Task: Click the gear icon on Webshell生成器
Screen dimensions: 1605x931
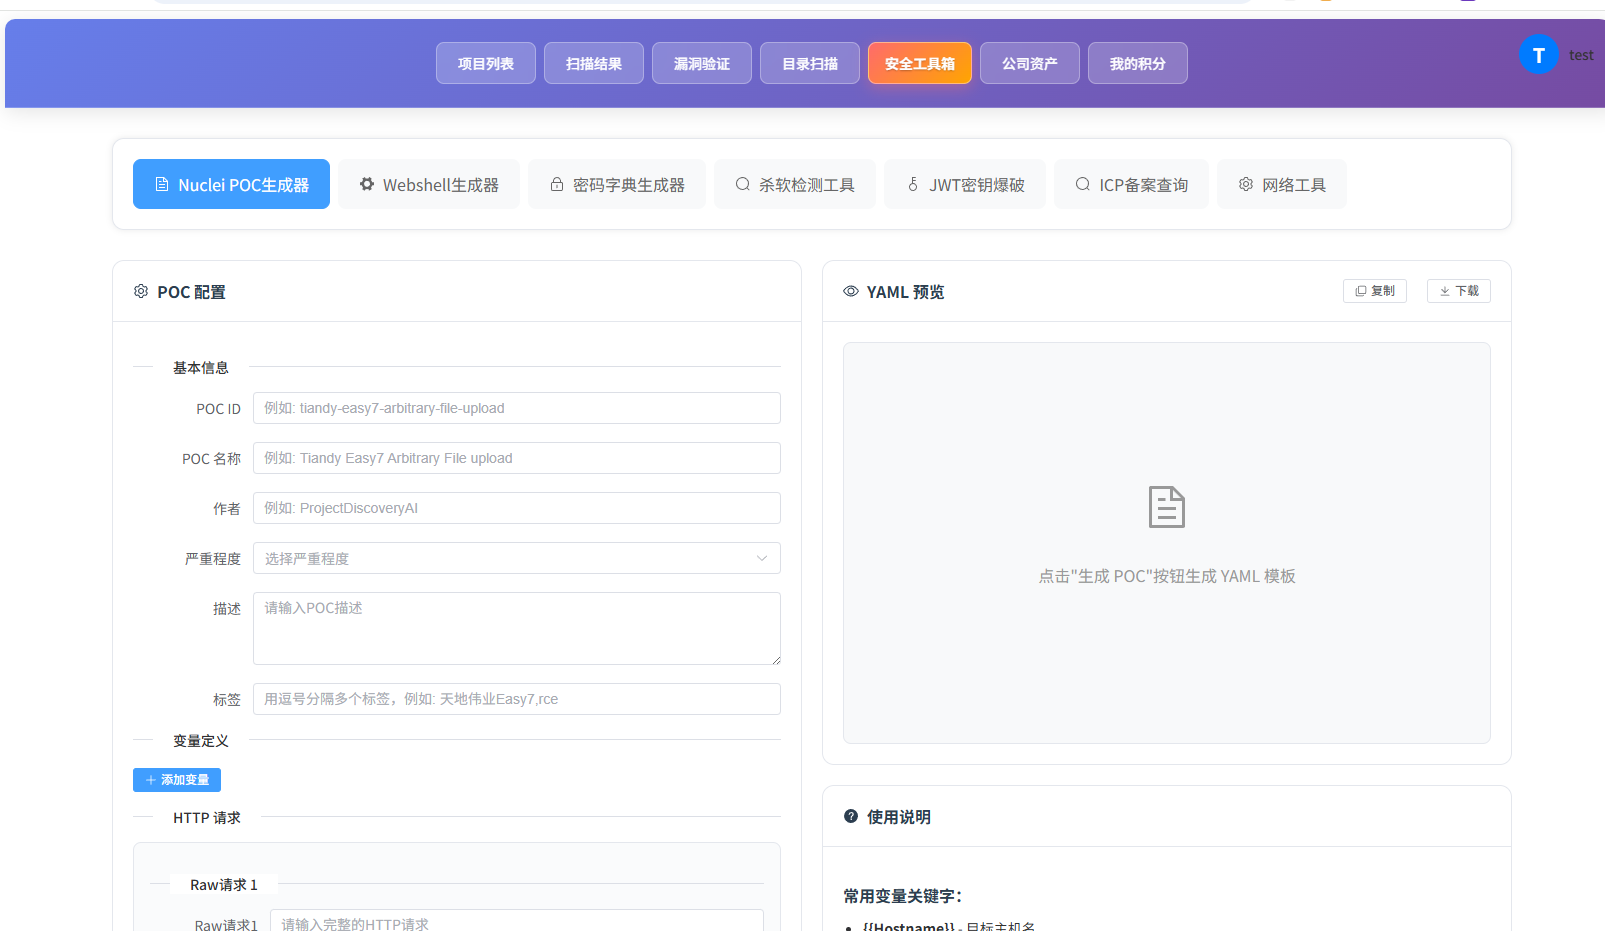Action: 367,184
